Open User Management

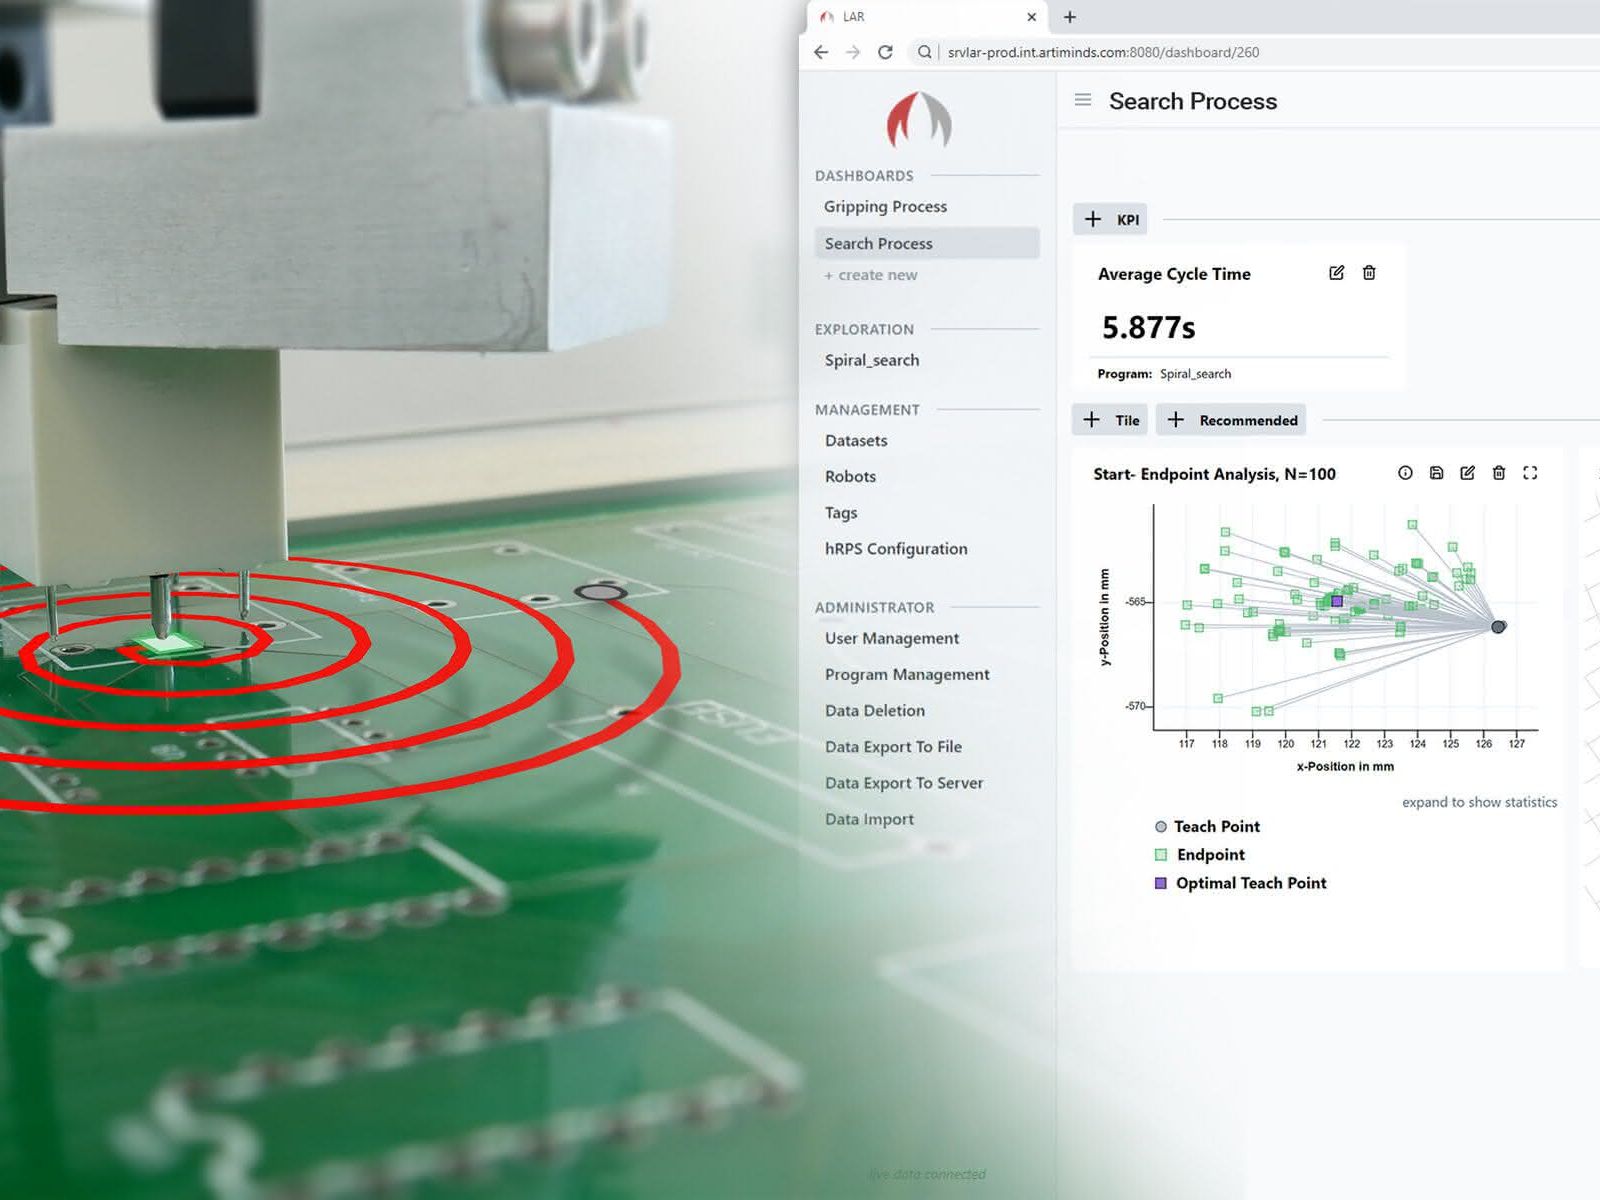tap(891, 638)
